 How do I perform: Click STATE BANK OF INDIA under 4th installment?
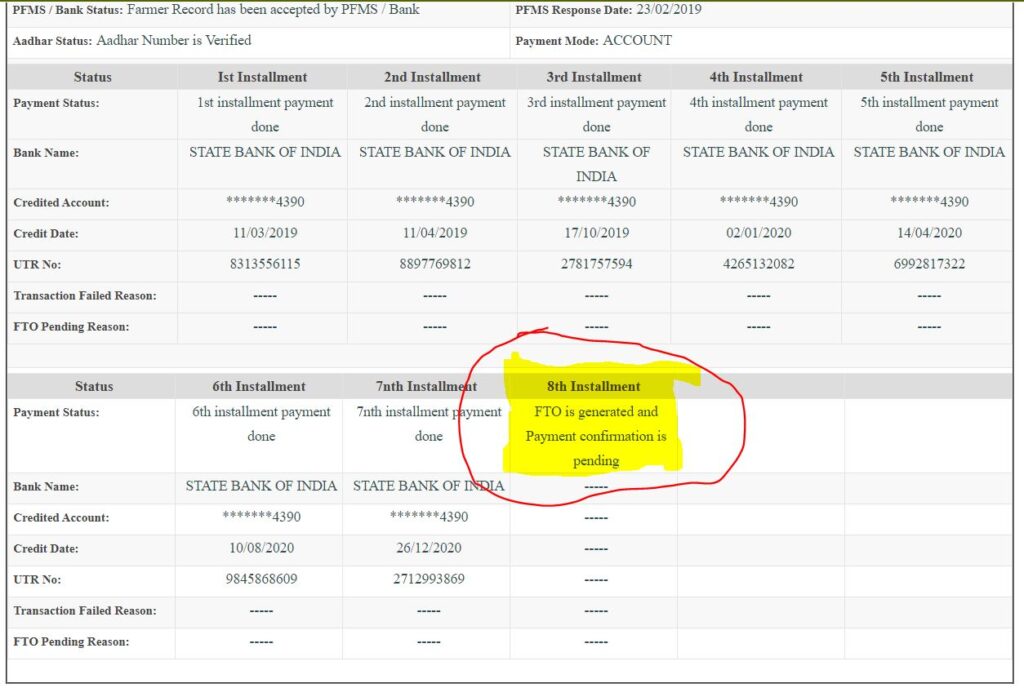coord(758,153)
